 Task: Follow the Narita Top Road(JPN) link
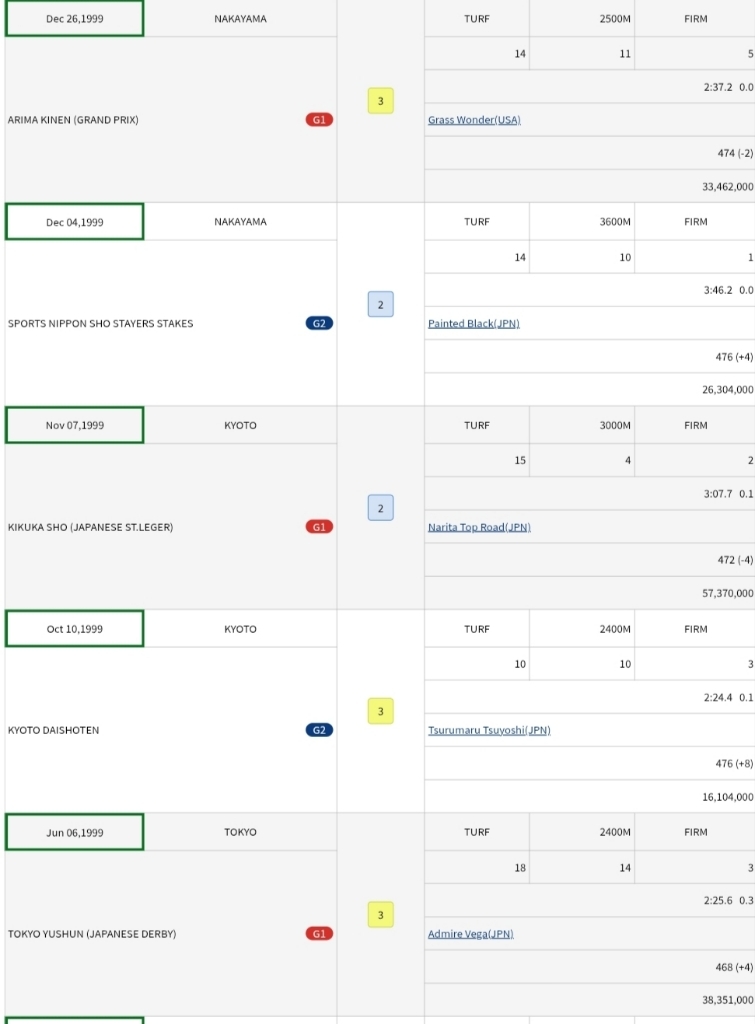479,527
